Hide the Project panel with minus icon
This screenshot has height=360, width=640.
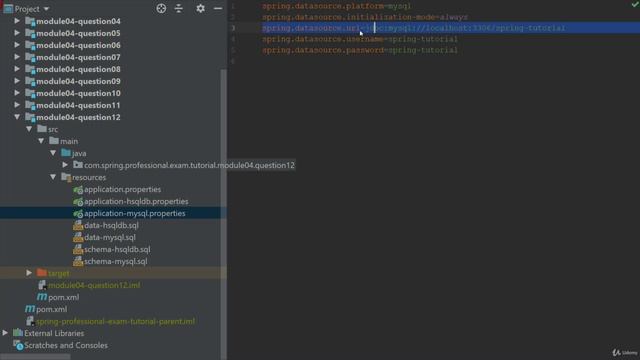(x=218, y=8)
